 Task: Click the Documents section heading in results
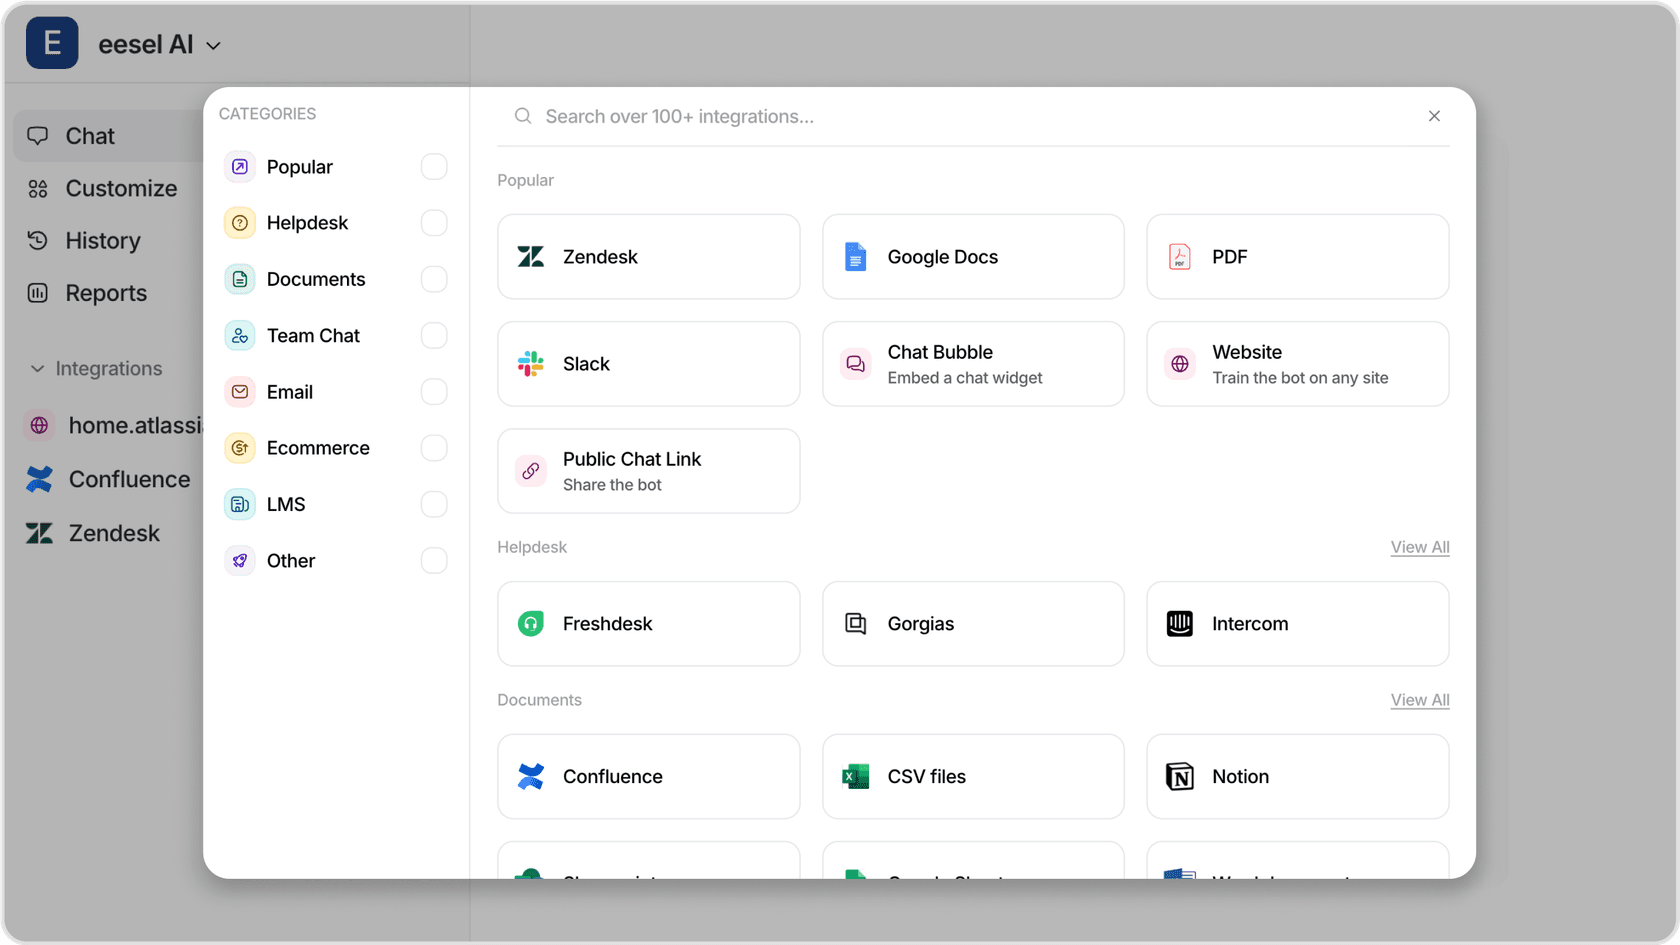click(x=539, y=700)
